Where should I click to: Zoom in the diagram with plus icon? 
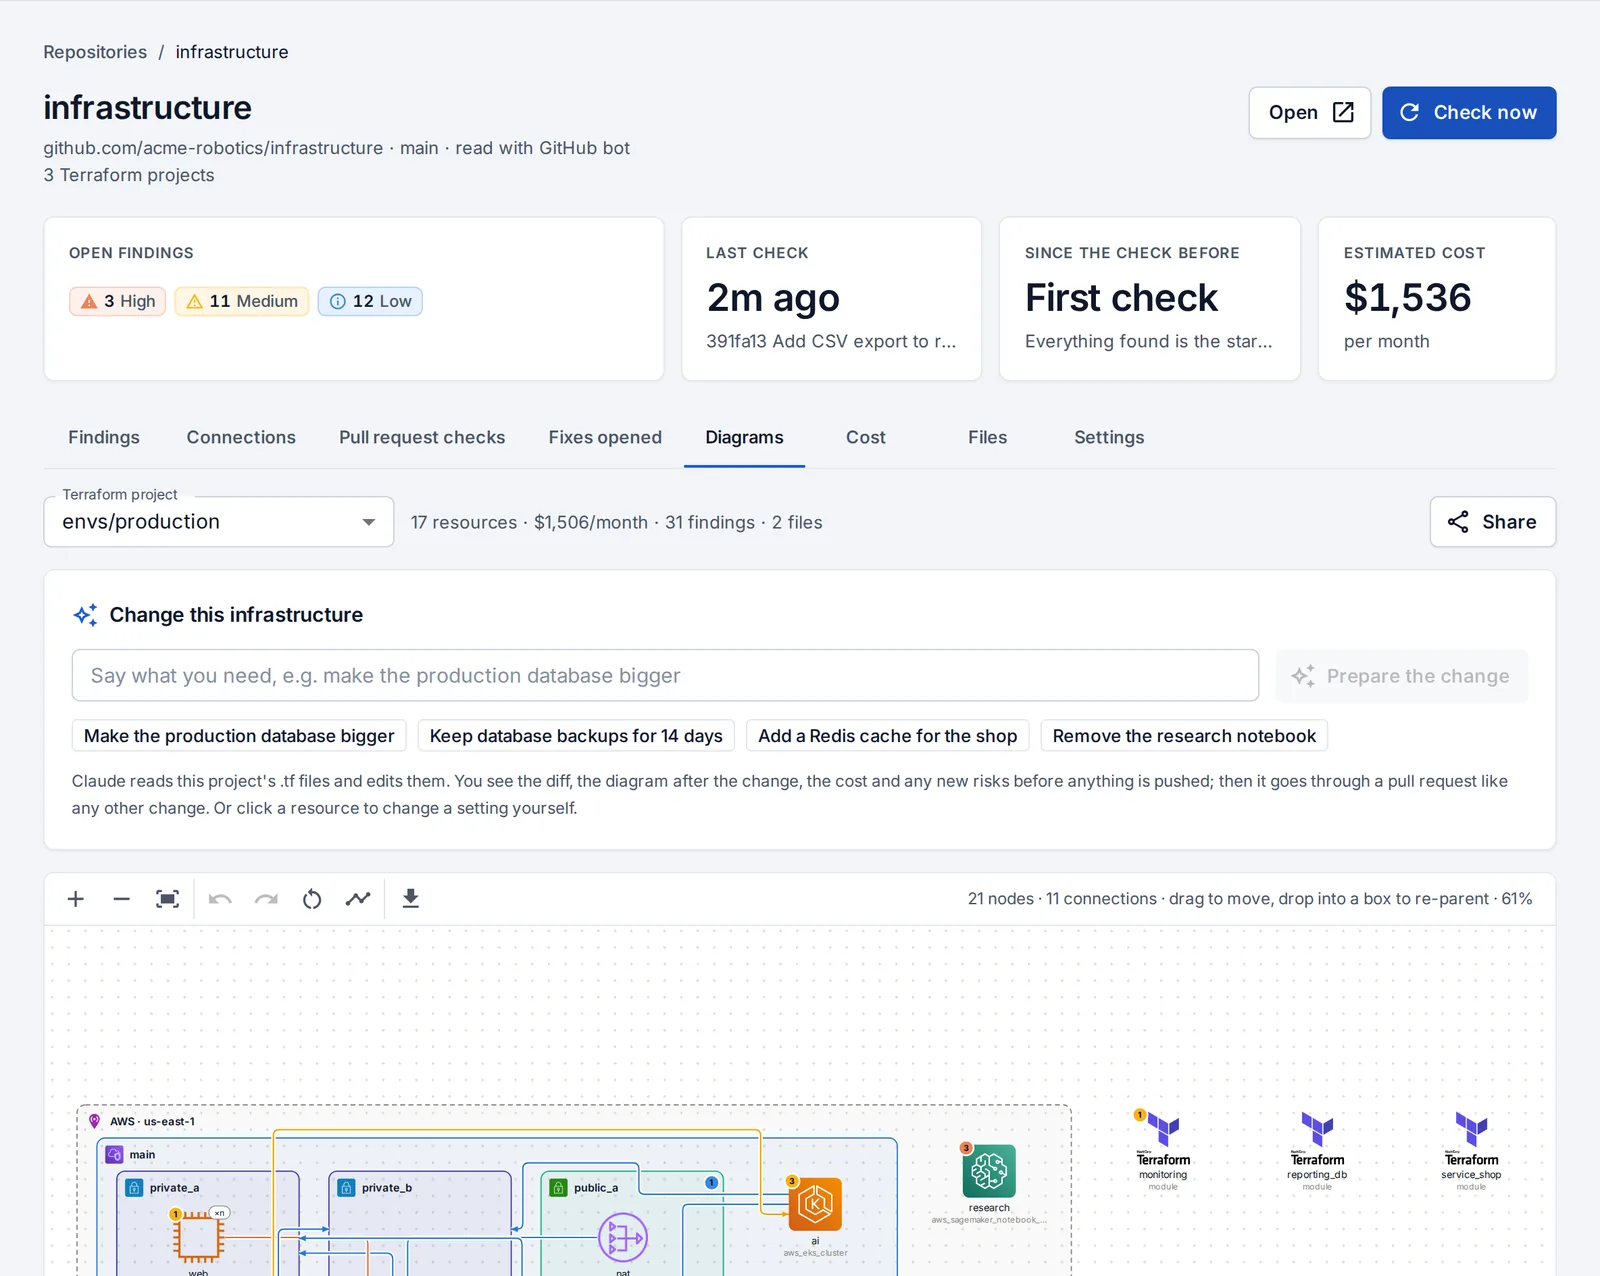[x=75, y=899]
